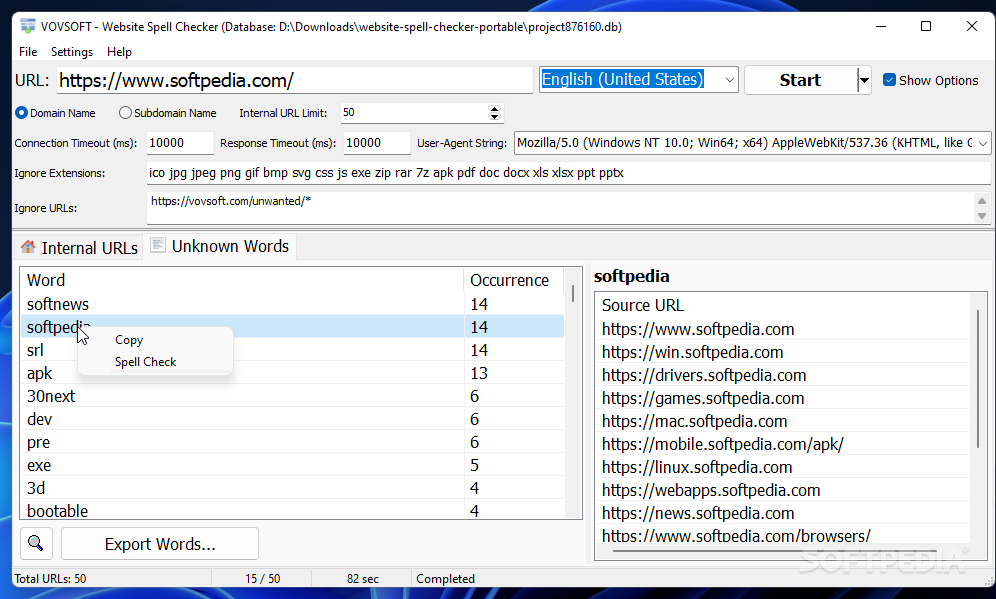Click the Internal URLs tab house icon
This screenshot has width=996, height=599.
click(x=28, y=247)
